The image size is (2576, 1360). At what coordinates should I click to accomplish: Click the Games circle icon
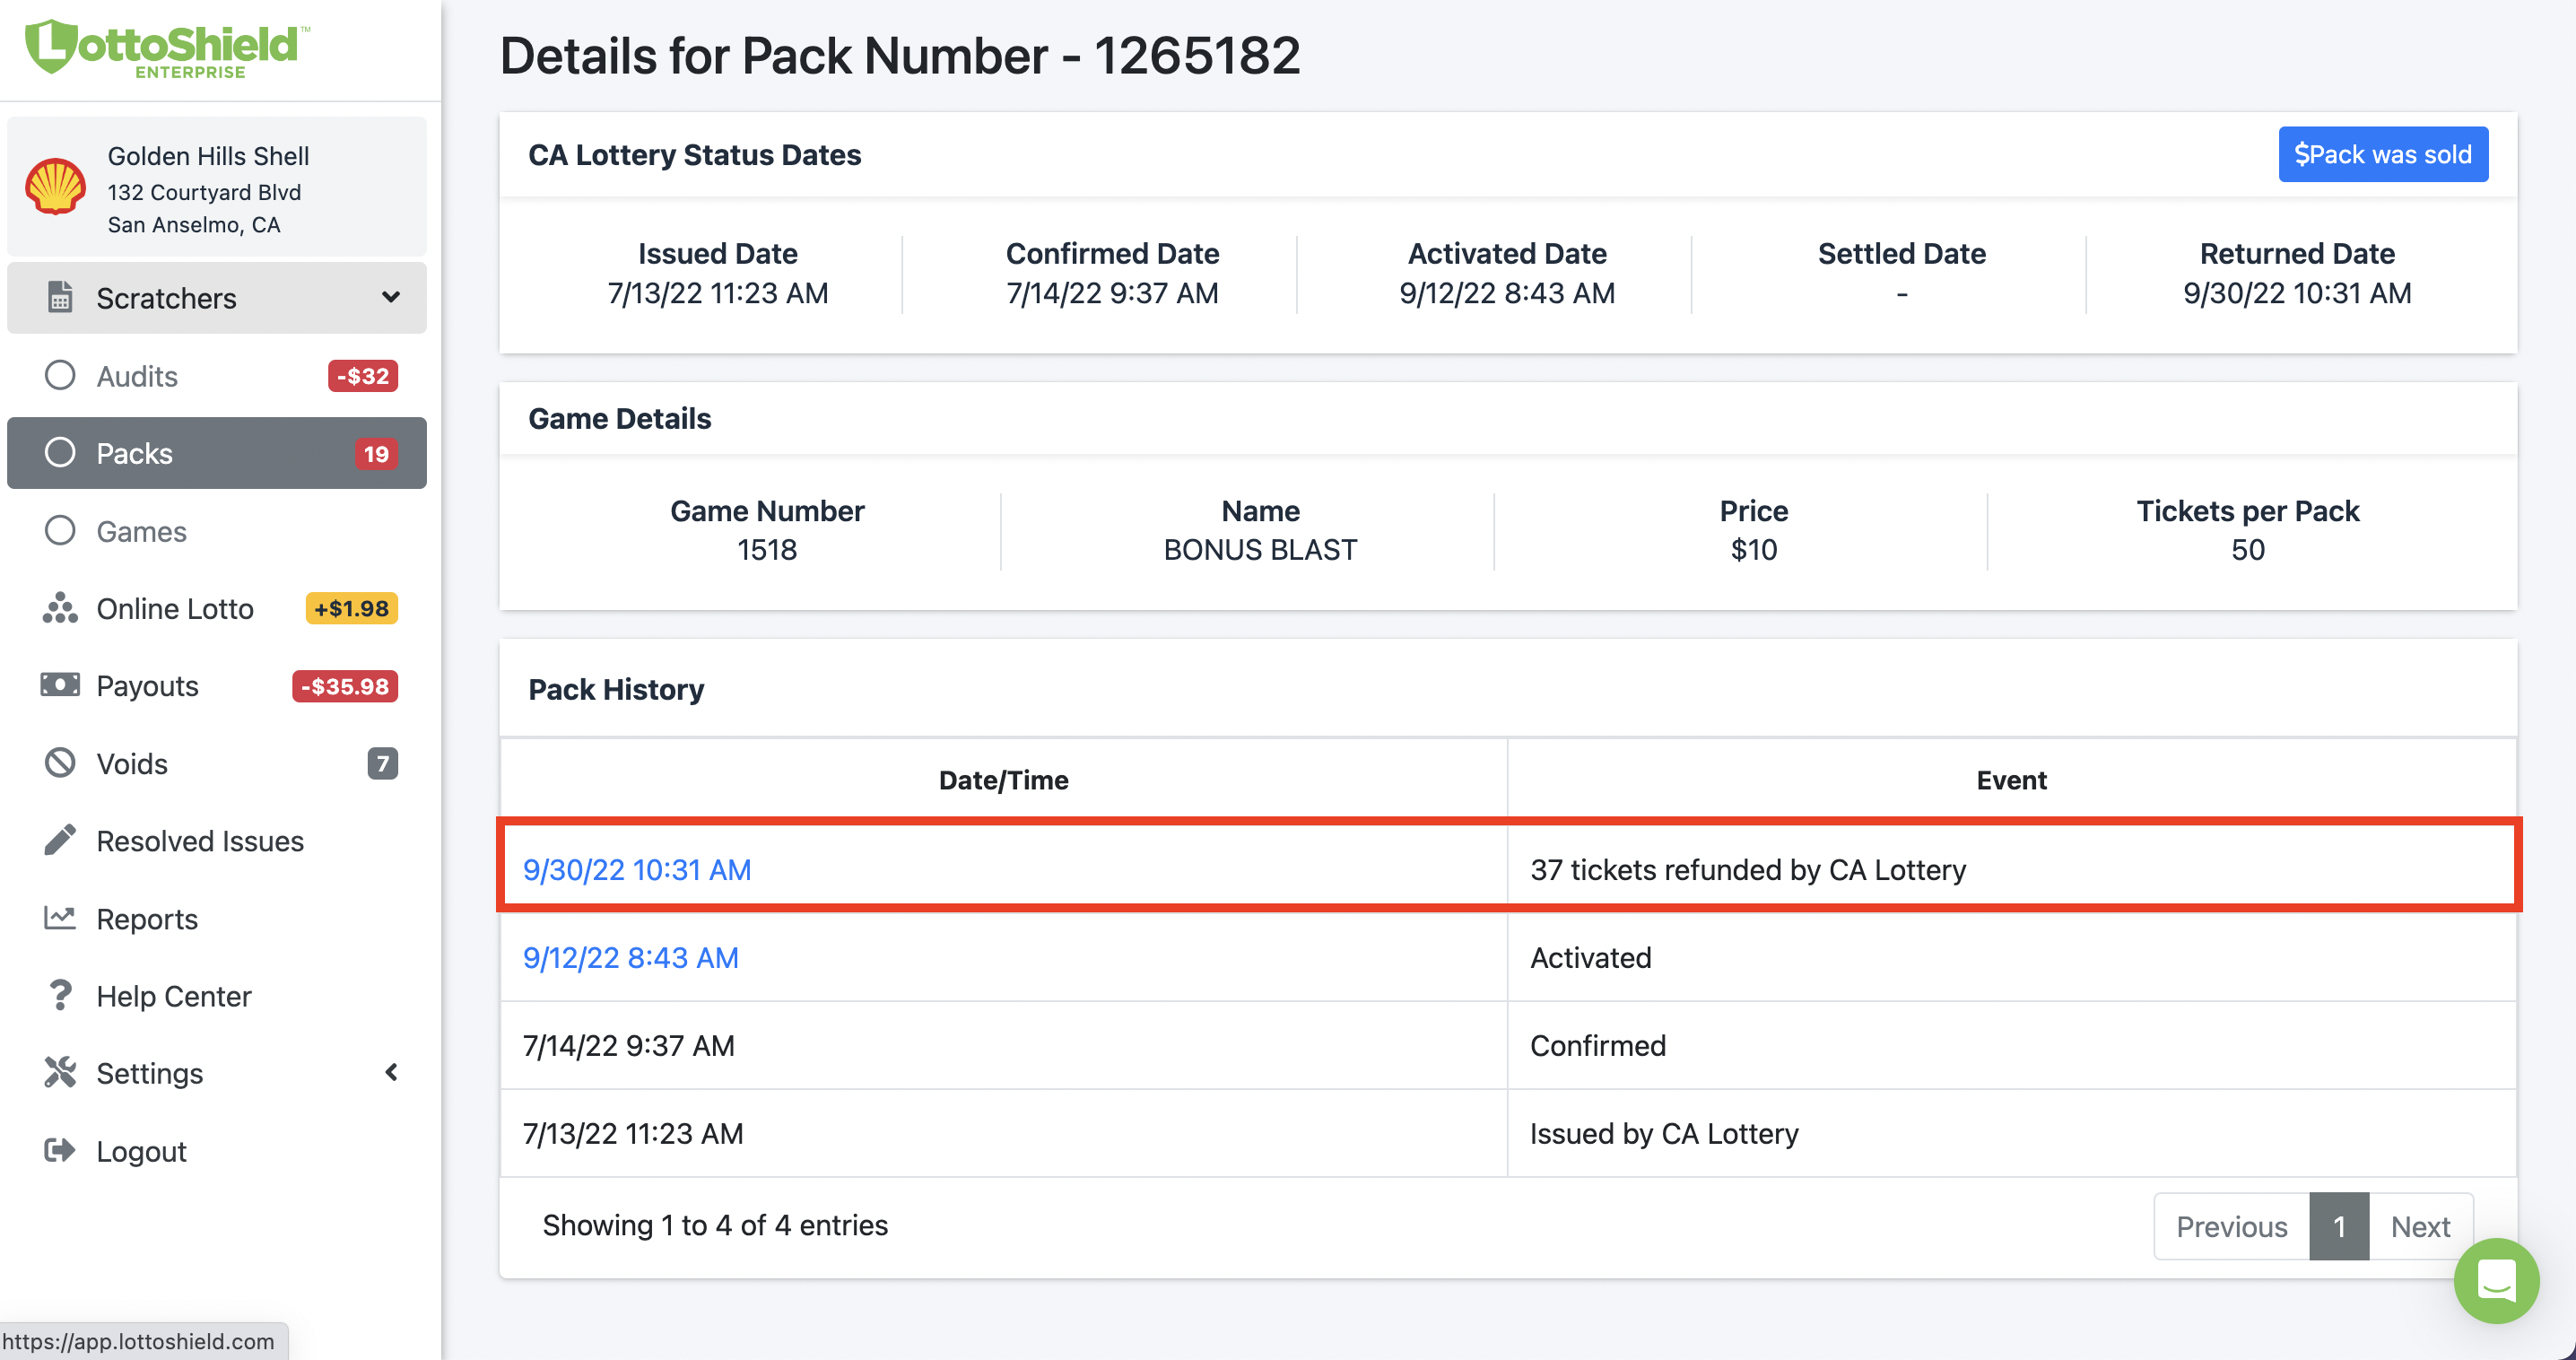coord(60,530)
